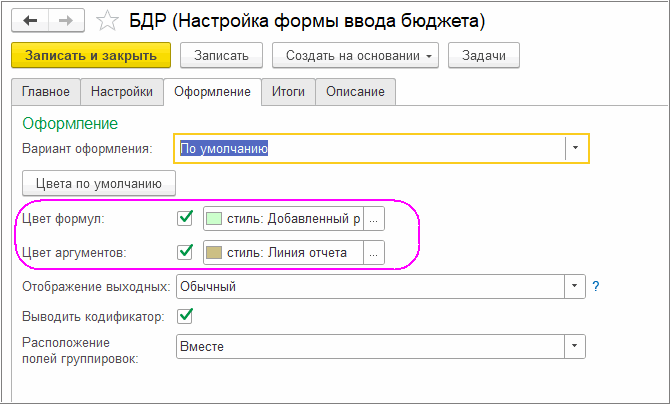Expand Расположение полей группировок dropdown arrow
The image size is (670, 404).
pyautogui.click(x=574, y=346)
